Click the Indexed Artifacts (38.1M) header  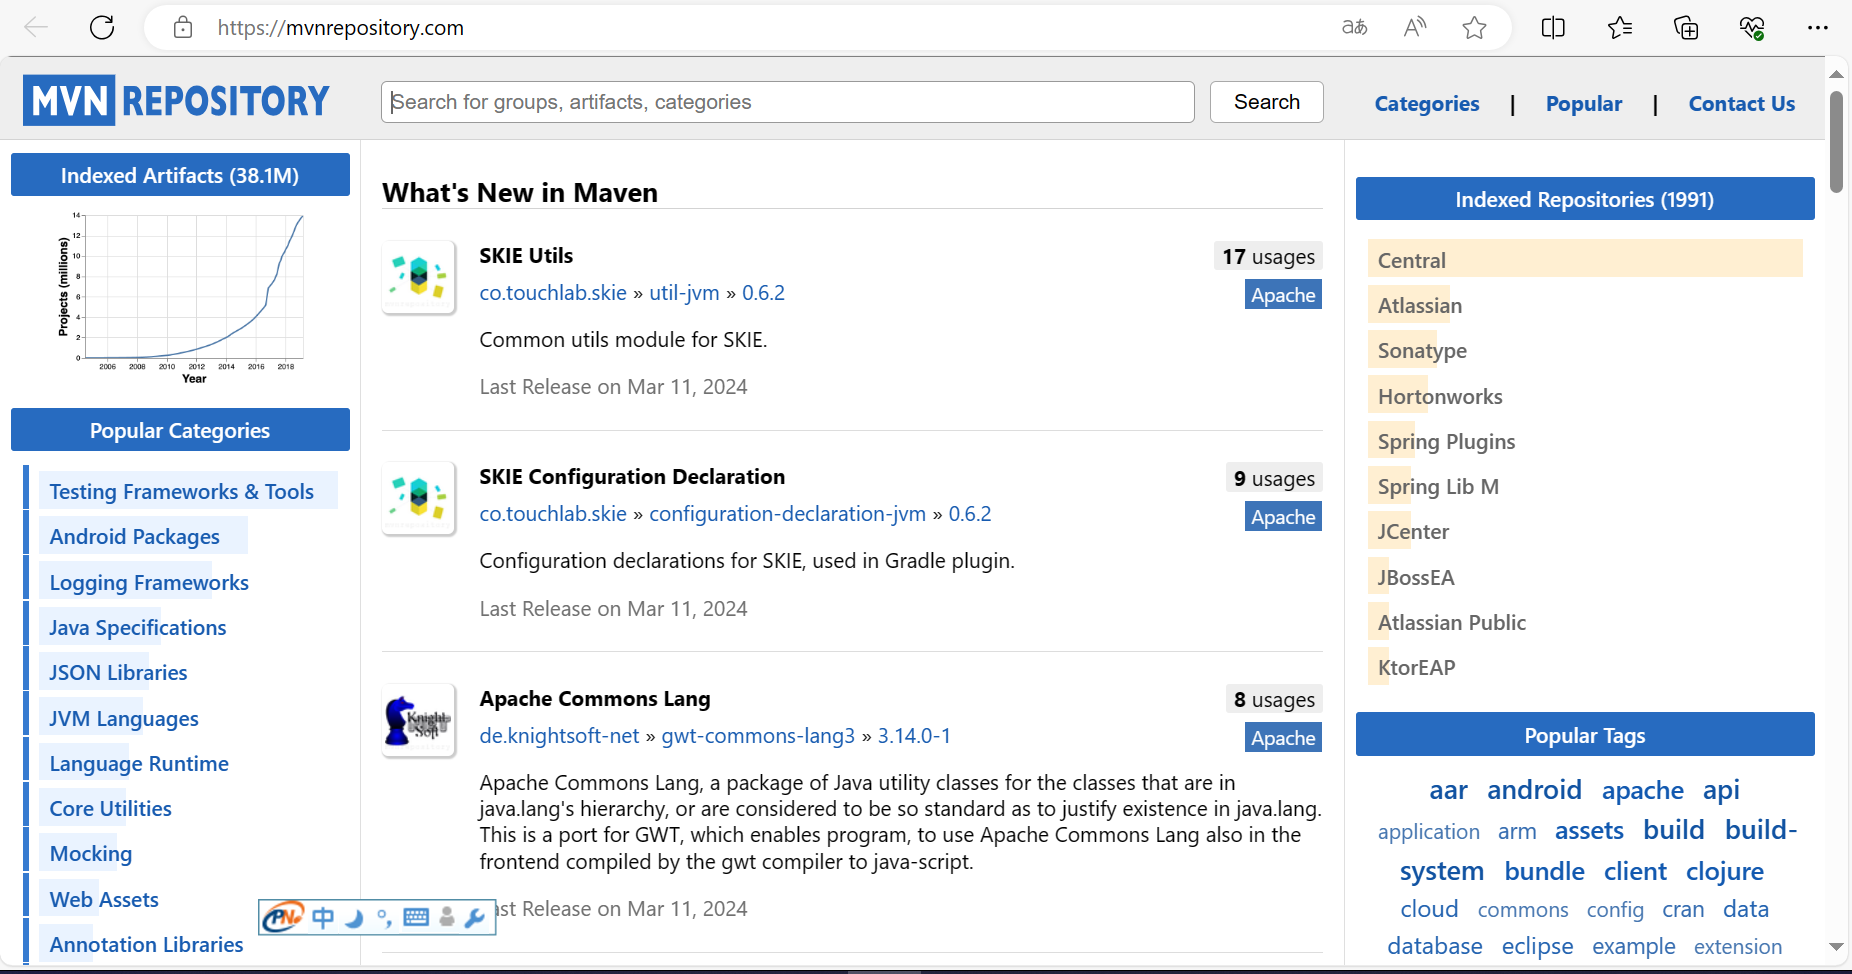point(180,175)
